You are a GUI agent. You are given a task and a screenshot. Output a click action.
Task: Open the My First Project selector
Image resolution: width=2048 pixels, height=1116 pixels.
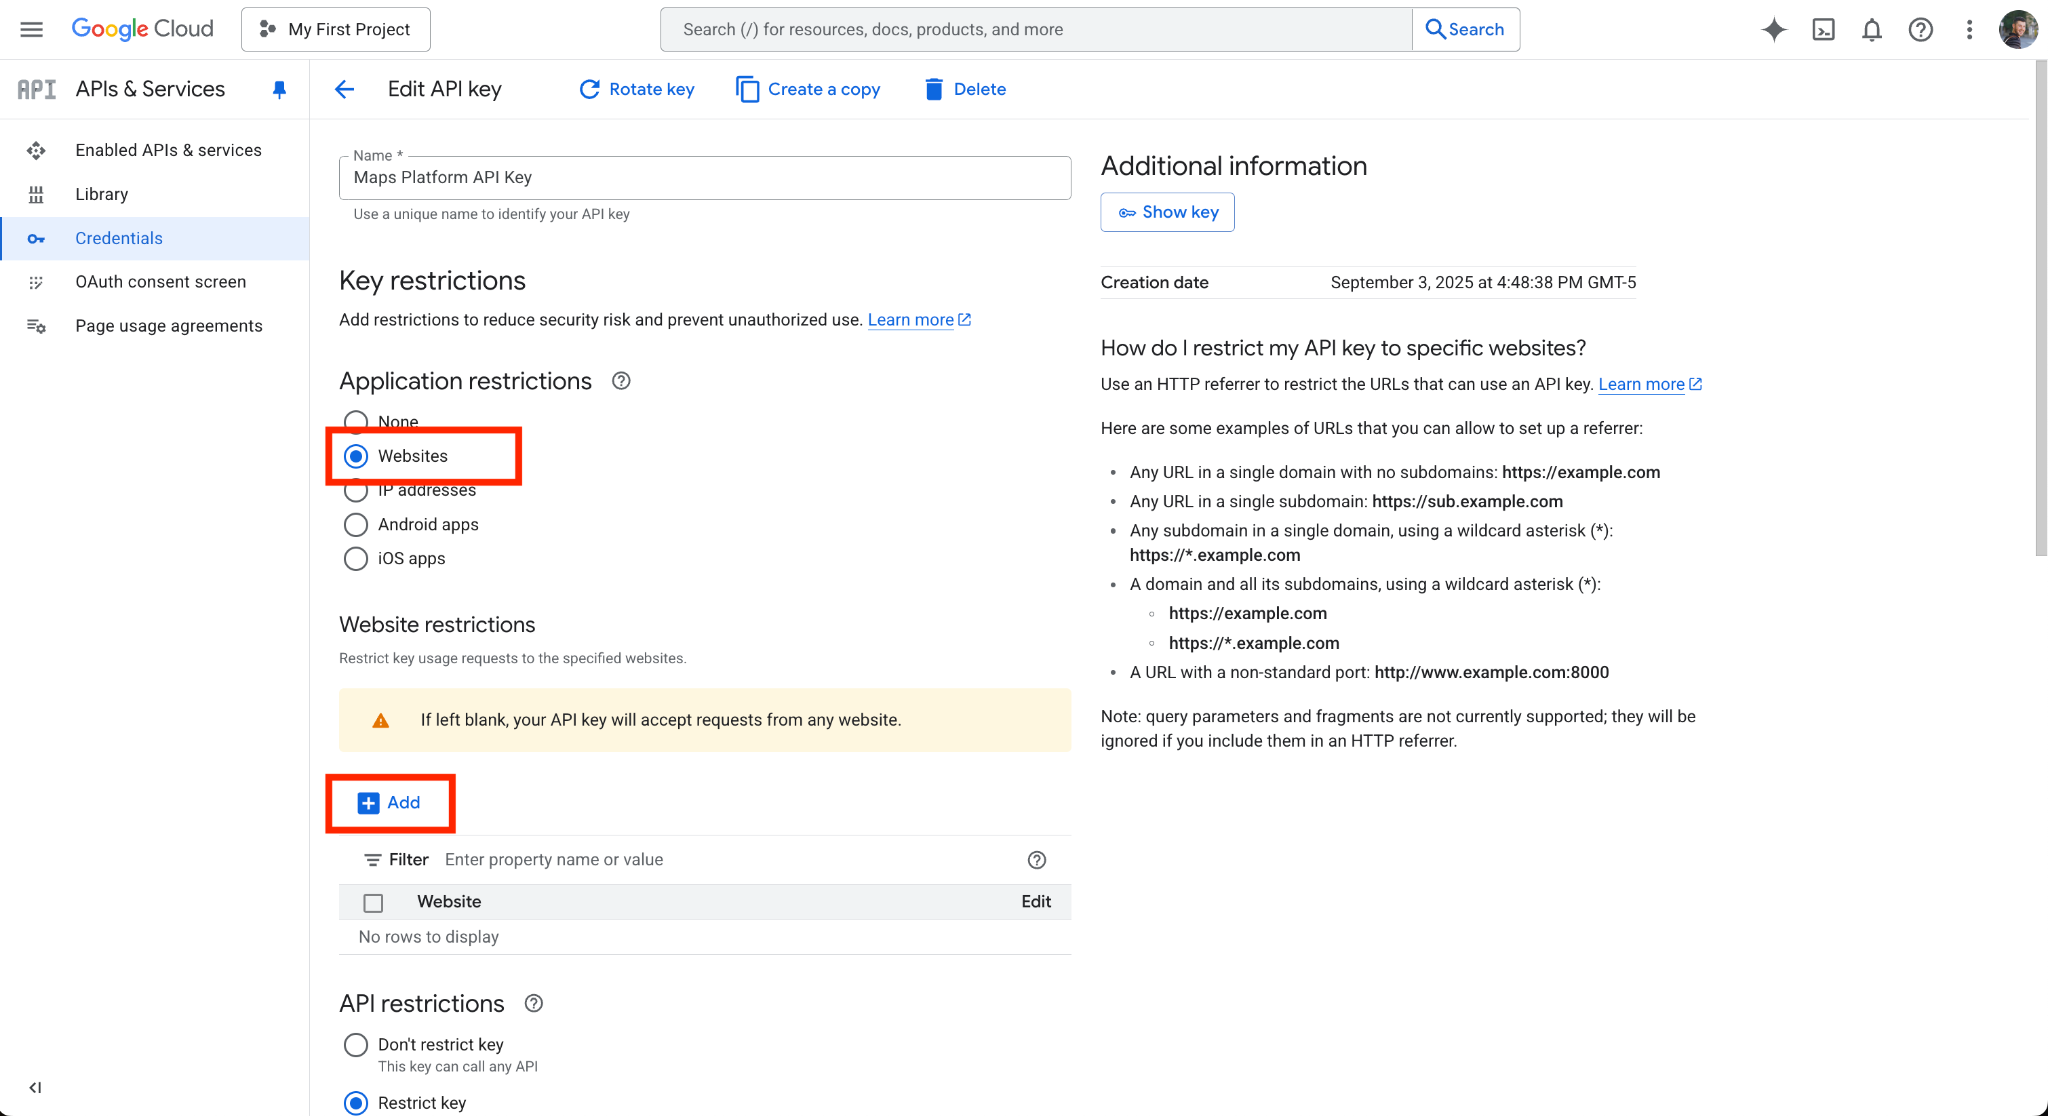(336, 29)
